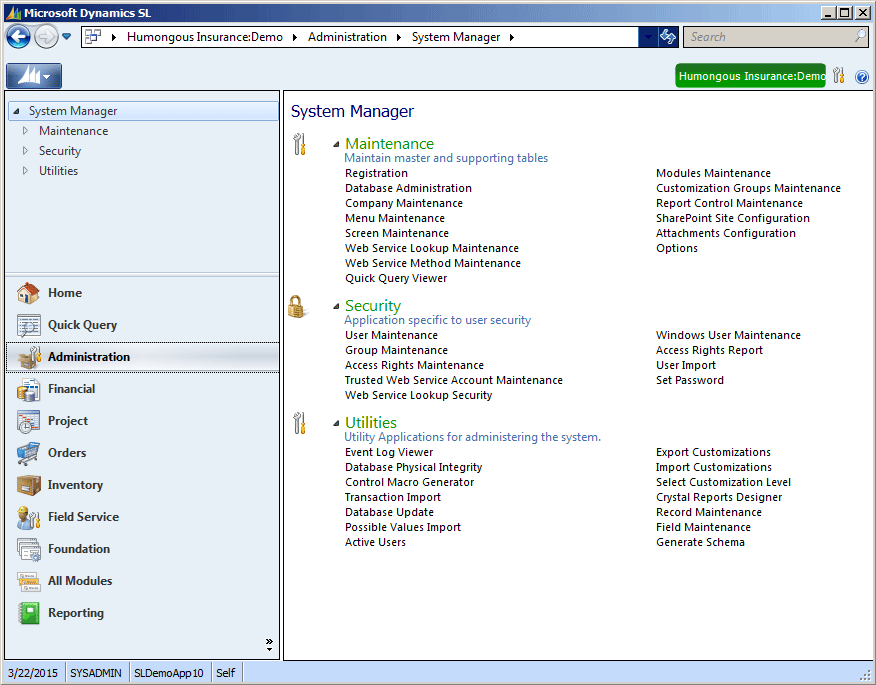The width and height of the screenshot is (876, 685).
Task: Open Crystal Reports Designer
Action: [x=718, y=497]
